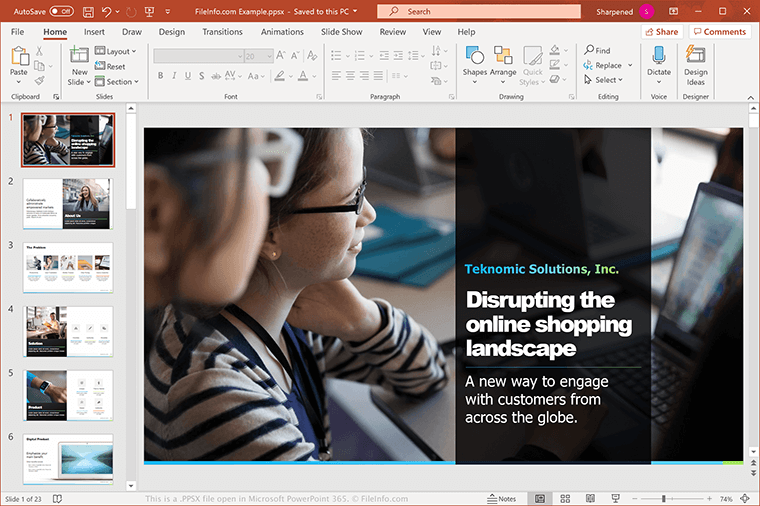Toggle Italic formatting

click(x=174, y=76)
